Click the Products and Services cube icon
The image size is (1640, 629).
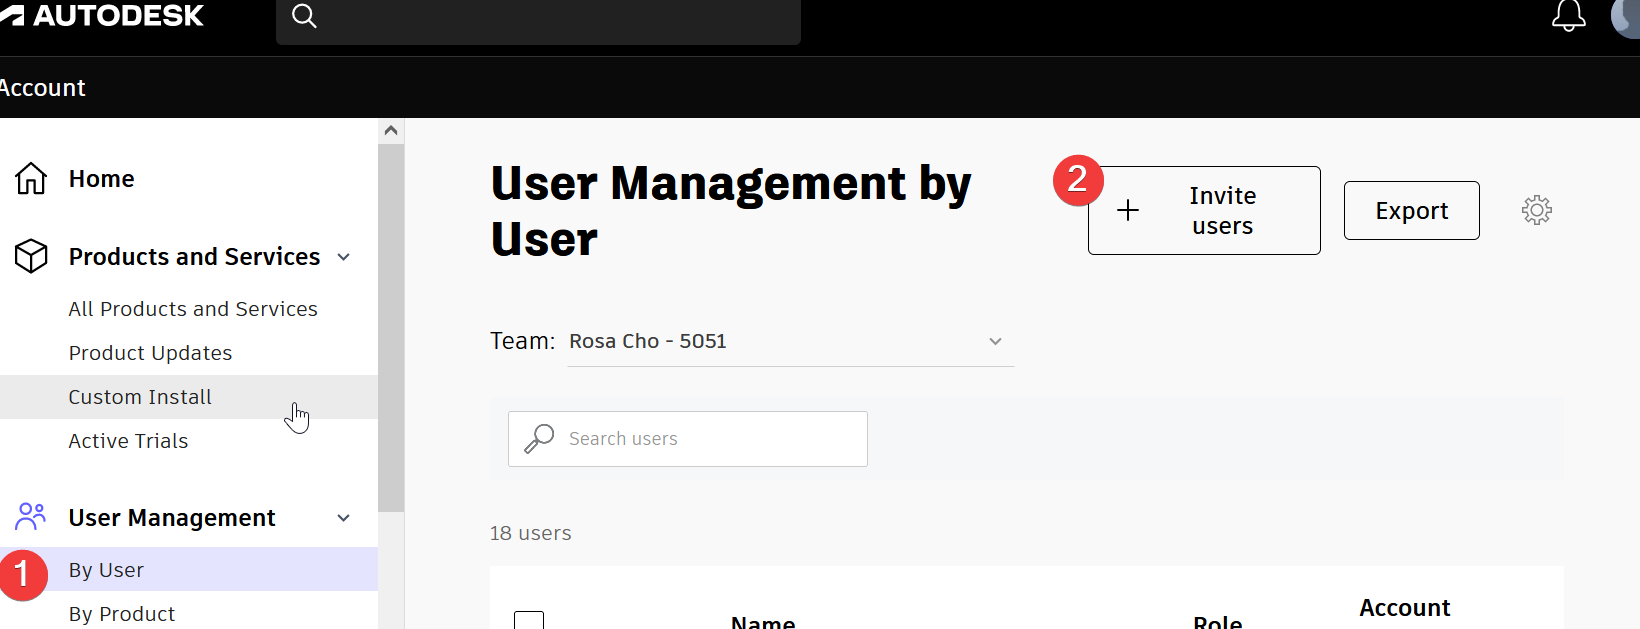click(x=31, y=256)
